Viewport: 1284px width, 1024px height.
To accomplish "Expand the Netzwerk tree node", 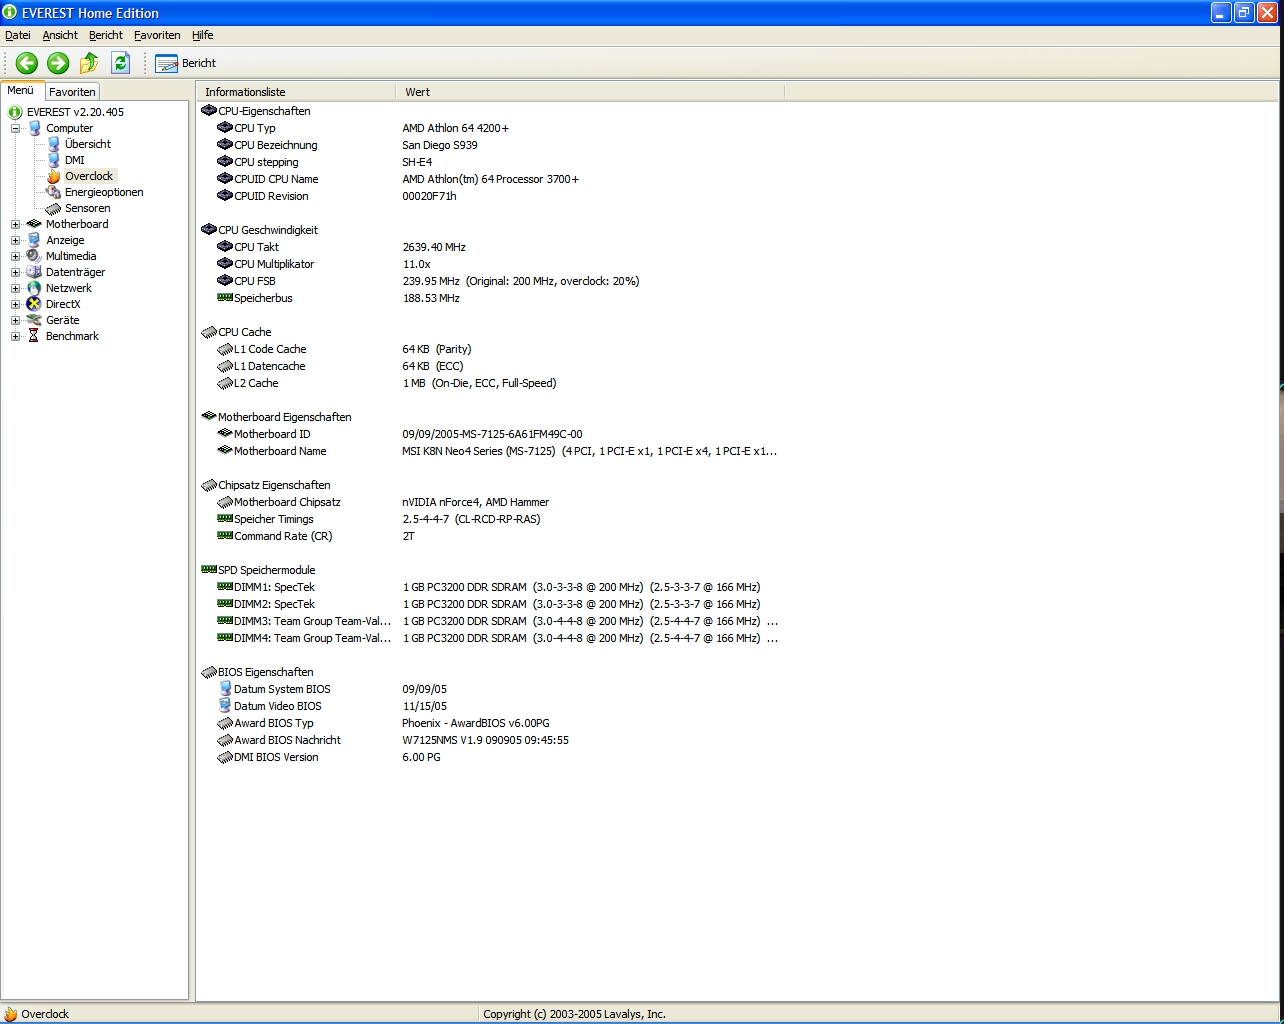I will coord(15,288).
